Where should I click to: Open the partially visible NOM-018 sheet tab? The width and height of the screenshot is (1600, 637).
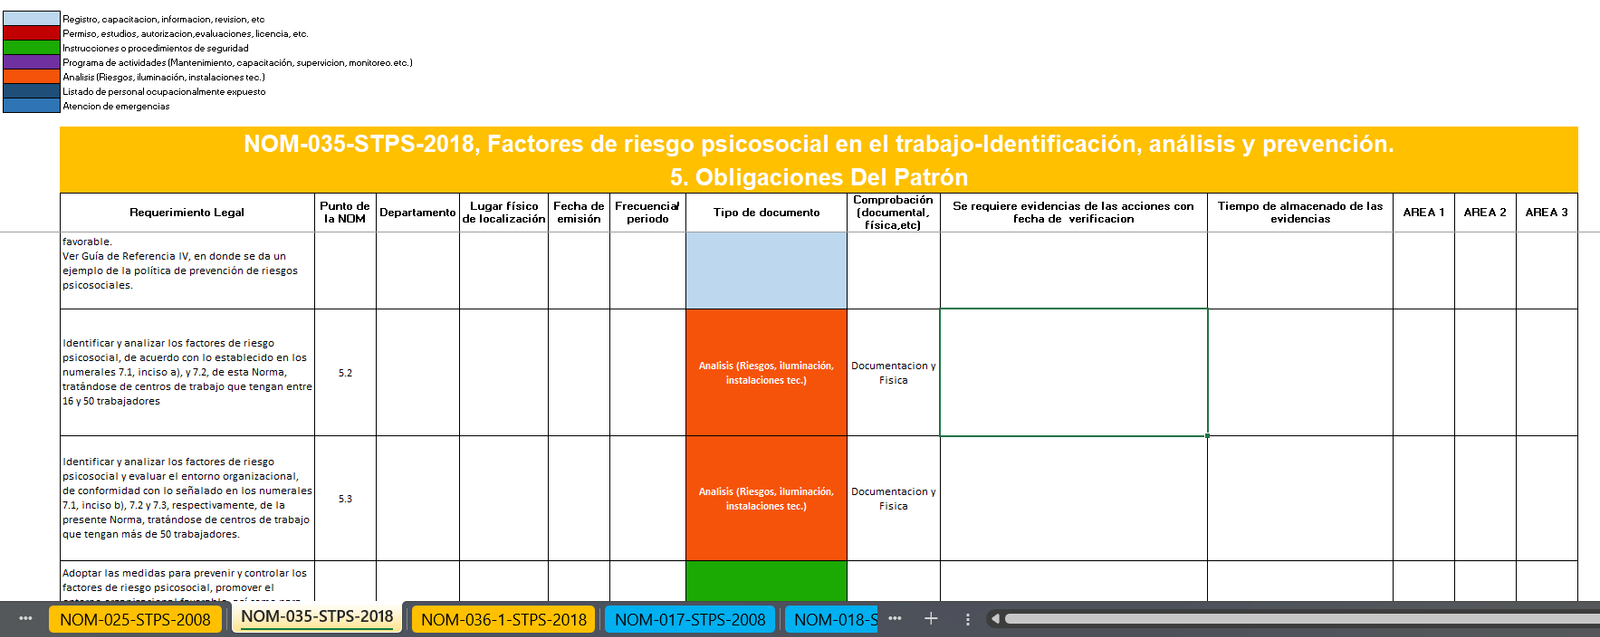pyautogui.click(x=832, y=619)
